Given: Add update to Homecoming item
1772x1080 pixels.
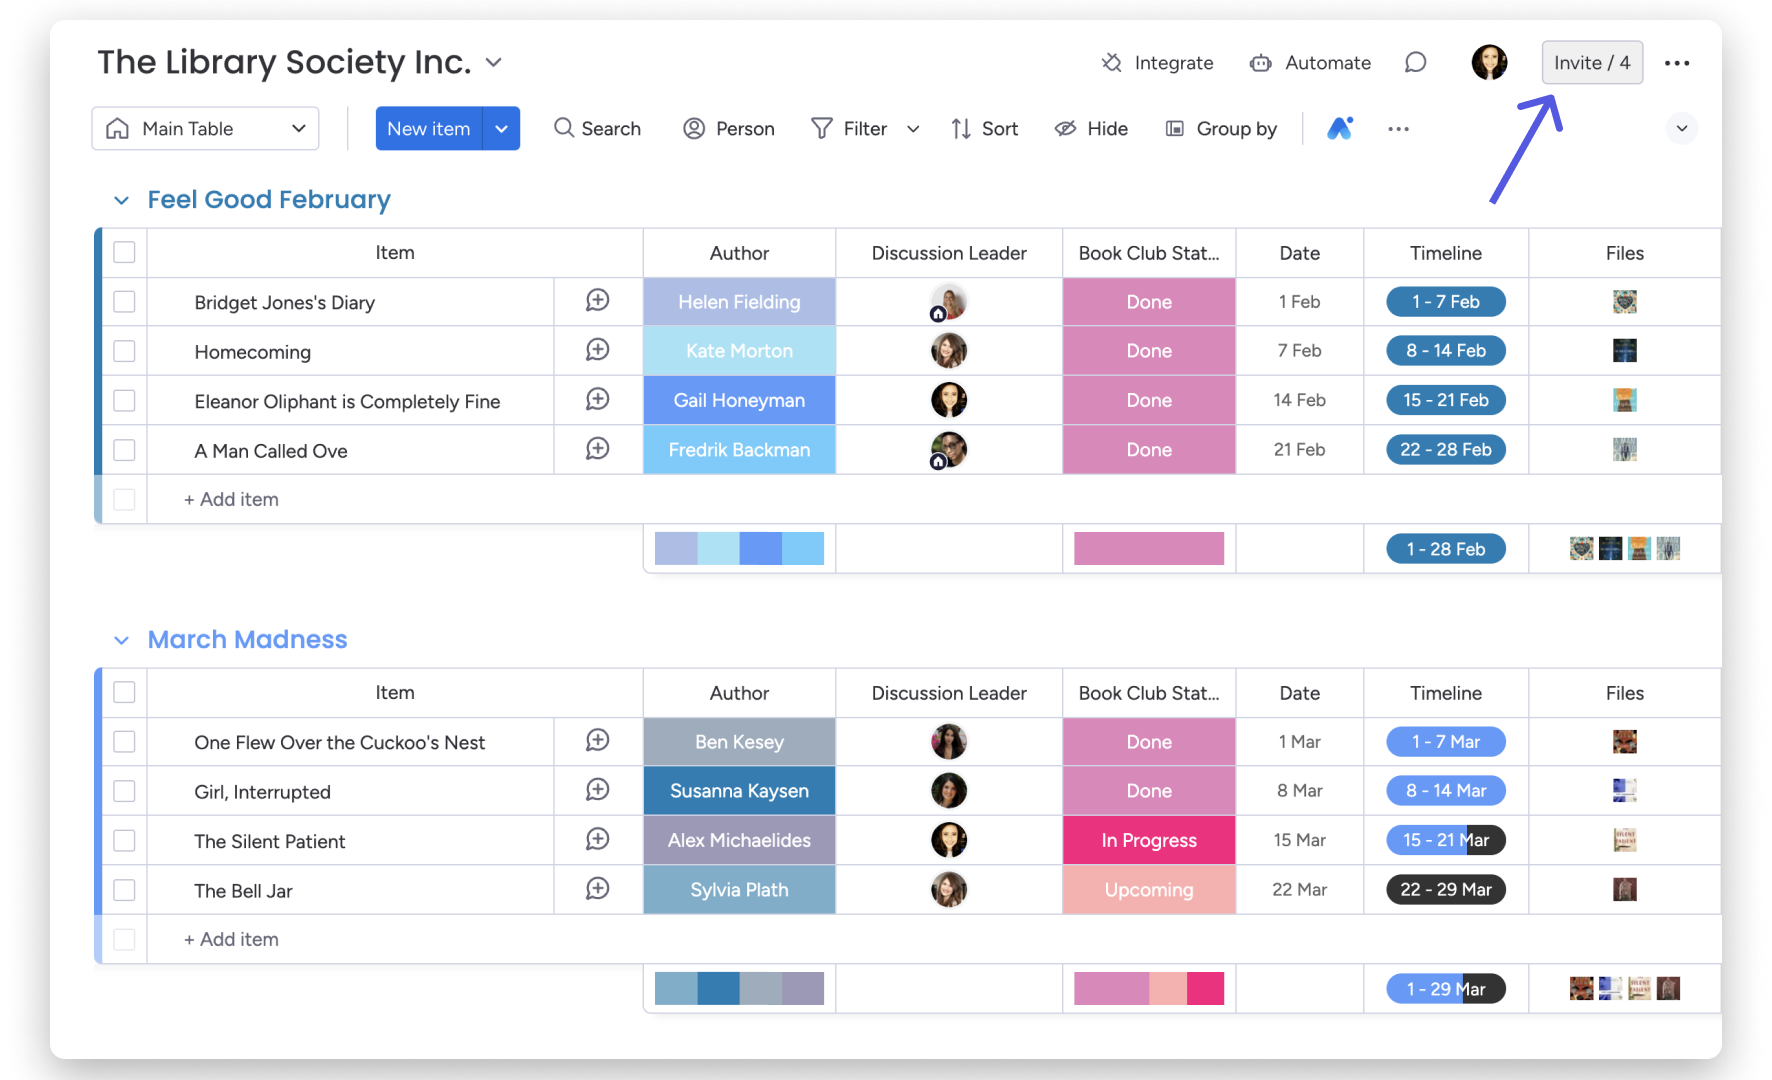Looking at the screenshot, I should (x=597, y=350).
